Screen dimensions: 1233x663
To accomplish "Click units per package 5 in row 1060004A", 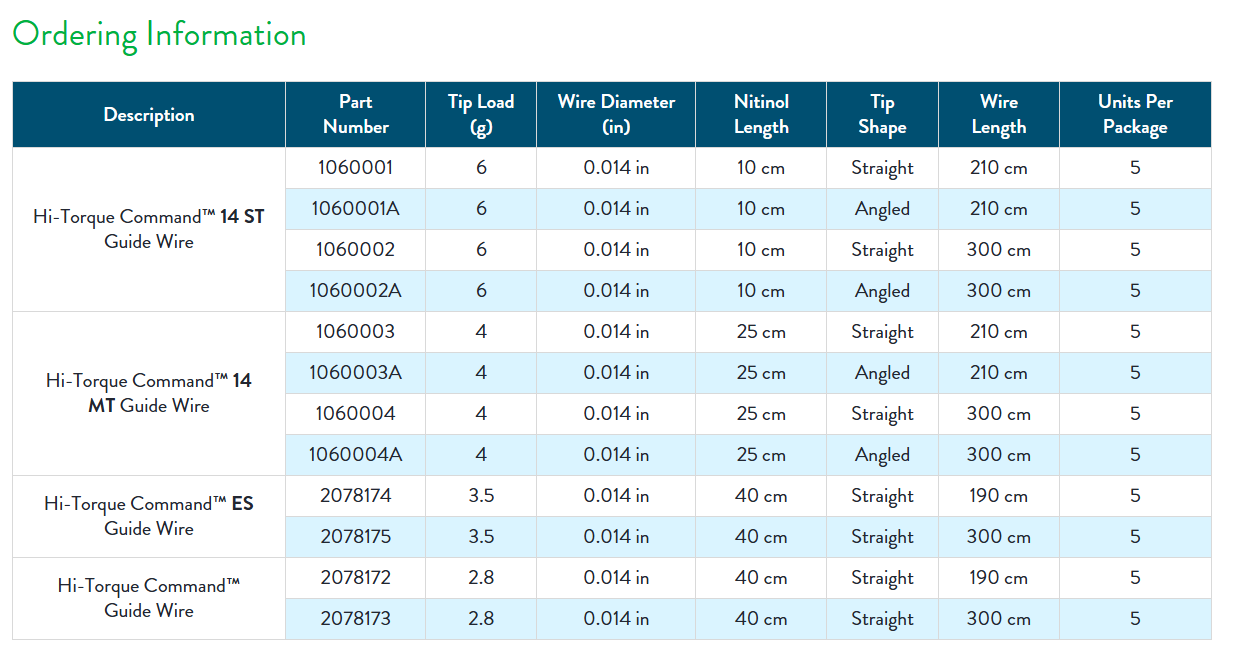I will tap(1135, 455).
